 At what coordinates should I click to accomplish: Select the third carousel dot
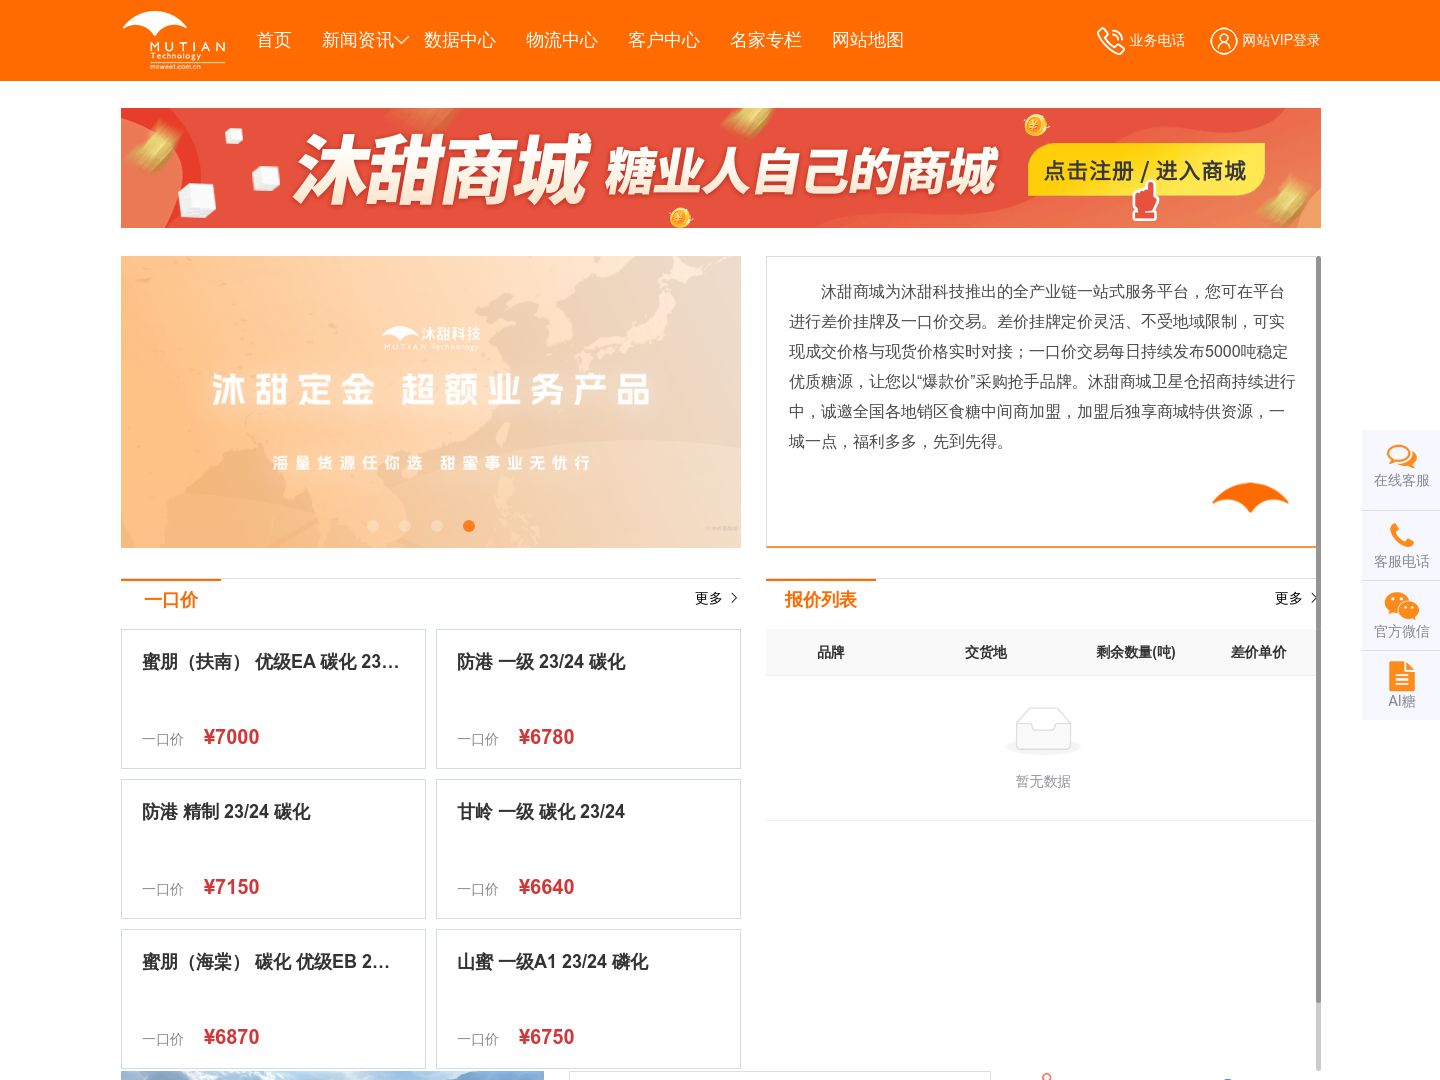click(x=437, y=526)
